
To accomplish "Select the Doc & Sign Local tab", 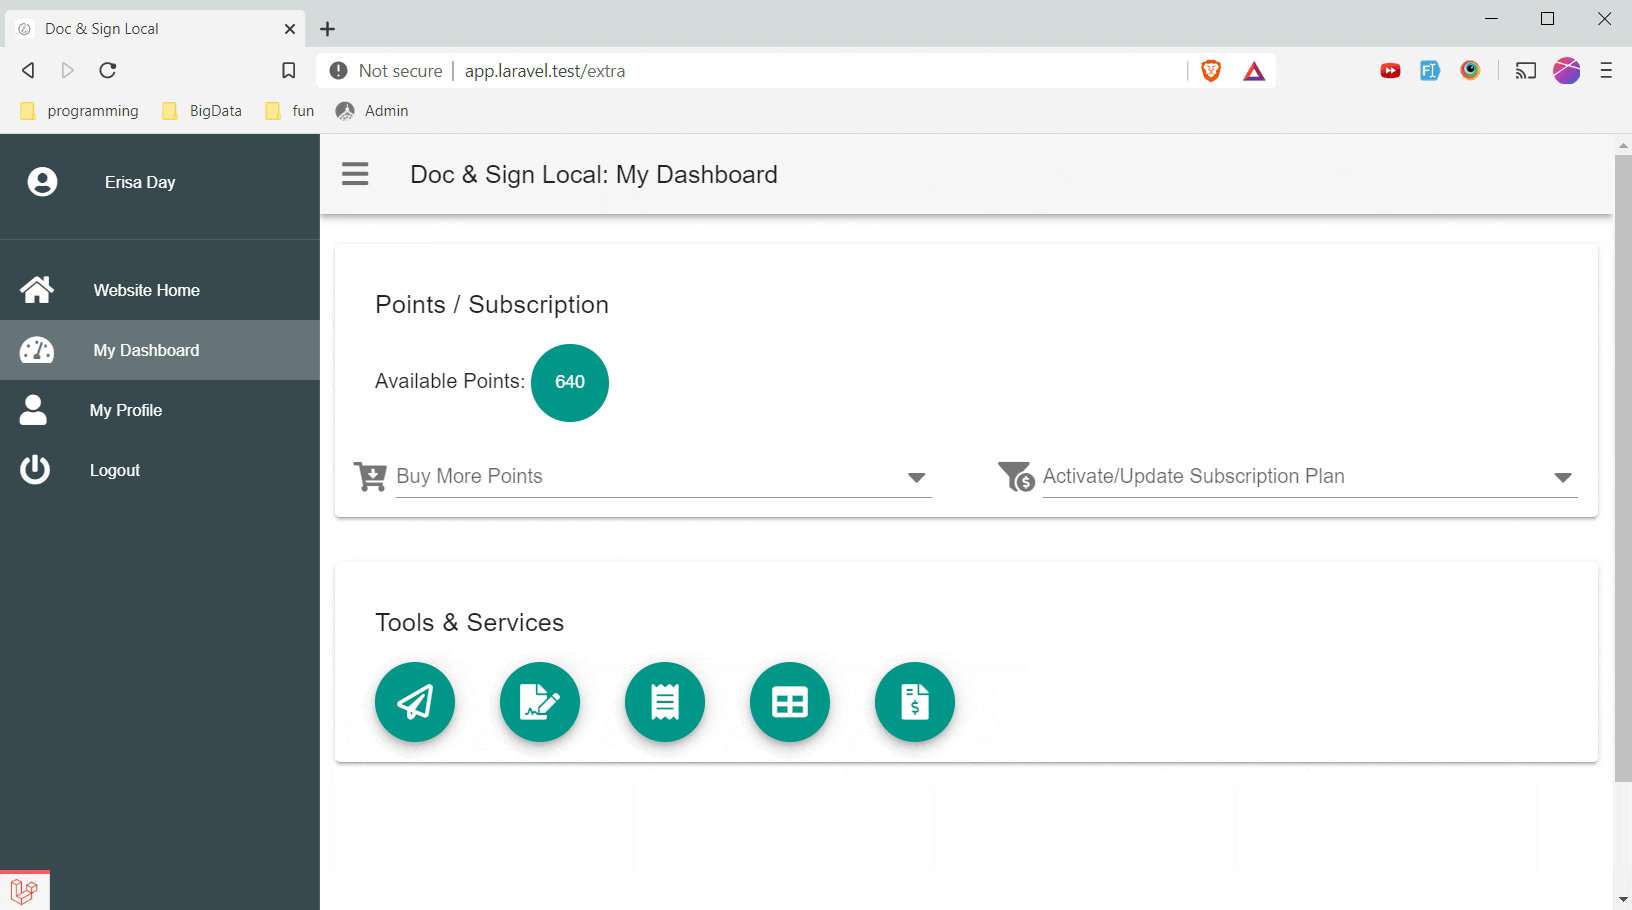I will coord(156,29).
